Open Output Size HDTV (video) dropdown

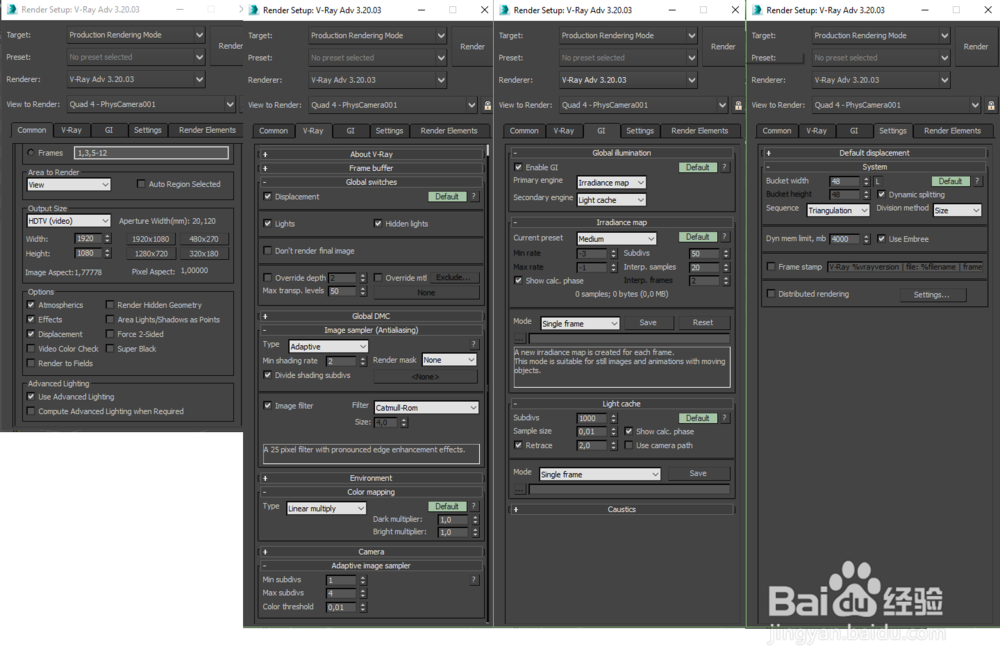pyautogui.click(x=69, y=221)
